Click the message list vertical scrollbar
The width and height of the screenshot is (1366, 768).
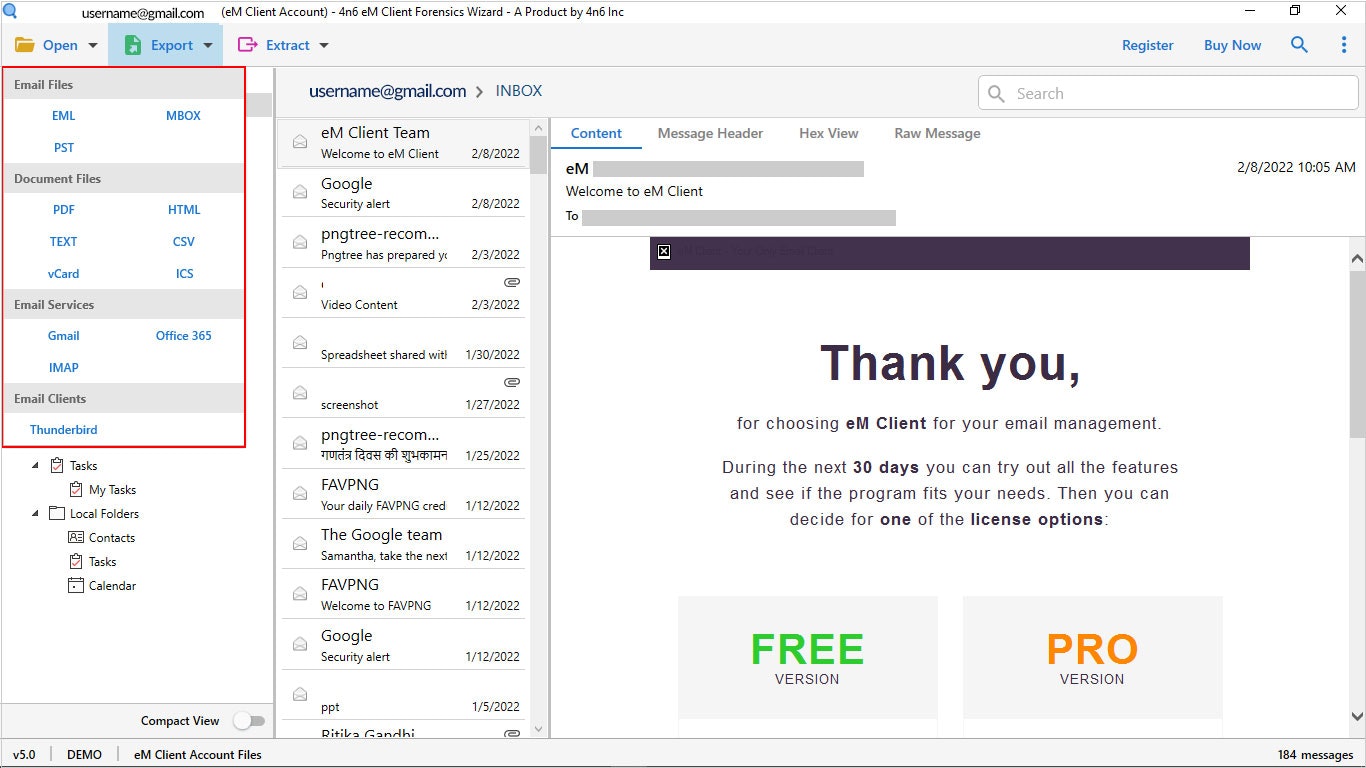point(539,155)
